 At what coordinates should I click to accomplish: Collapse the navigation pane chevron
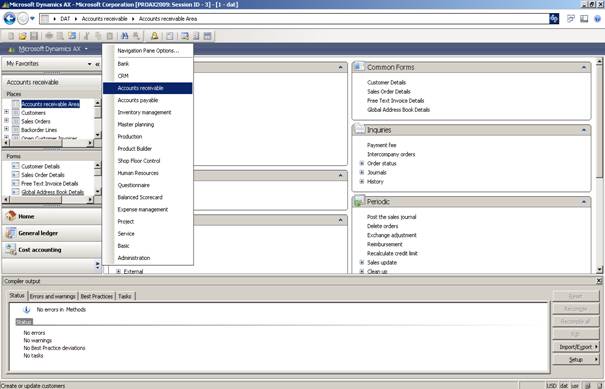tap(98, 64)
